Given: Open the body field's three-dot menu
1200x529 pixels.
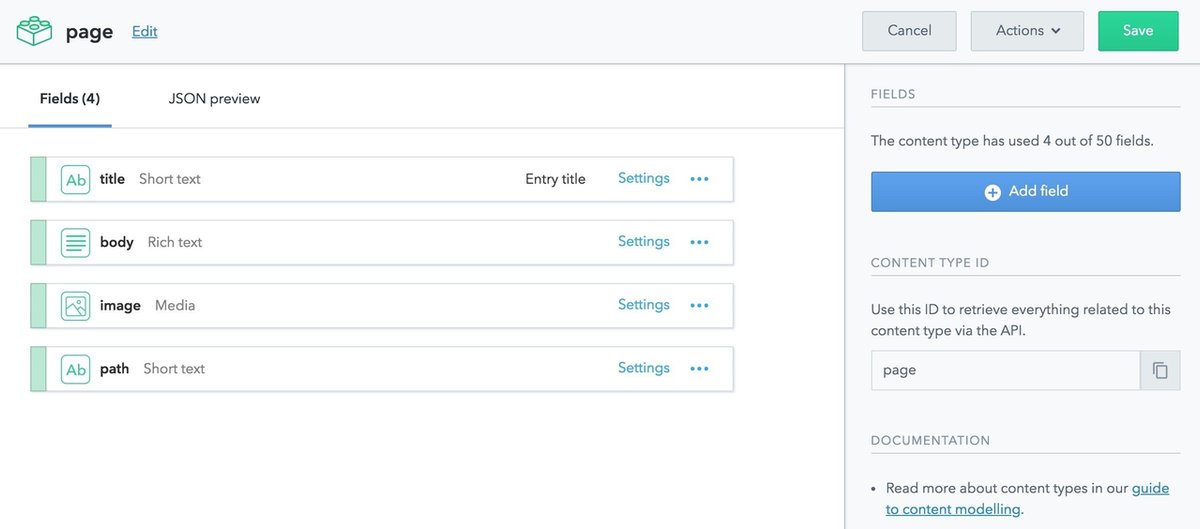Looking at the screenshot, I should 699,242.
